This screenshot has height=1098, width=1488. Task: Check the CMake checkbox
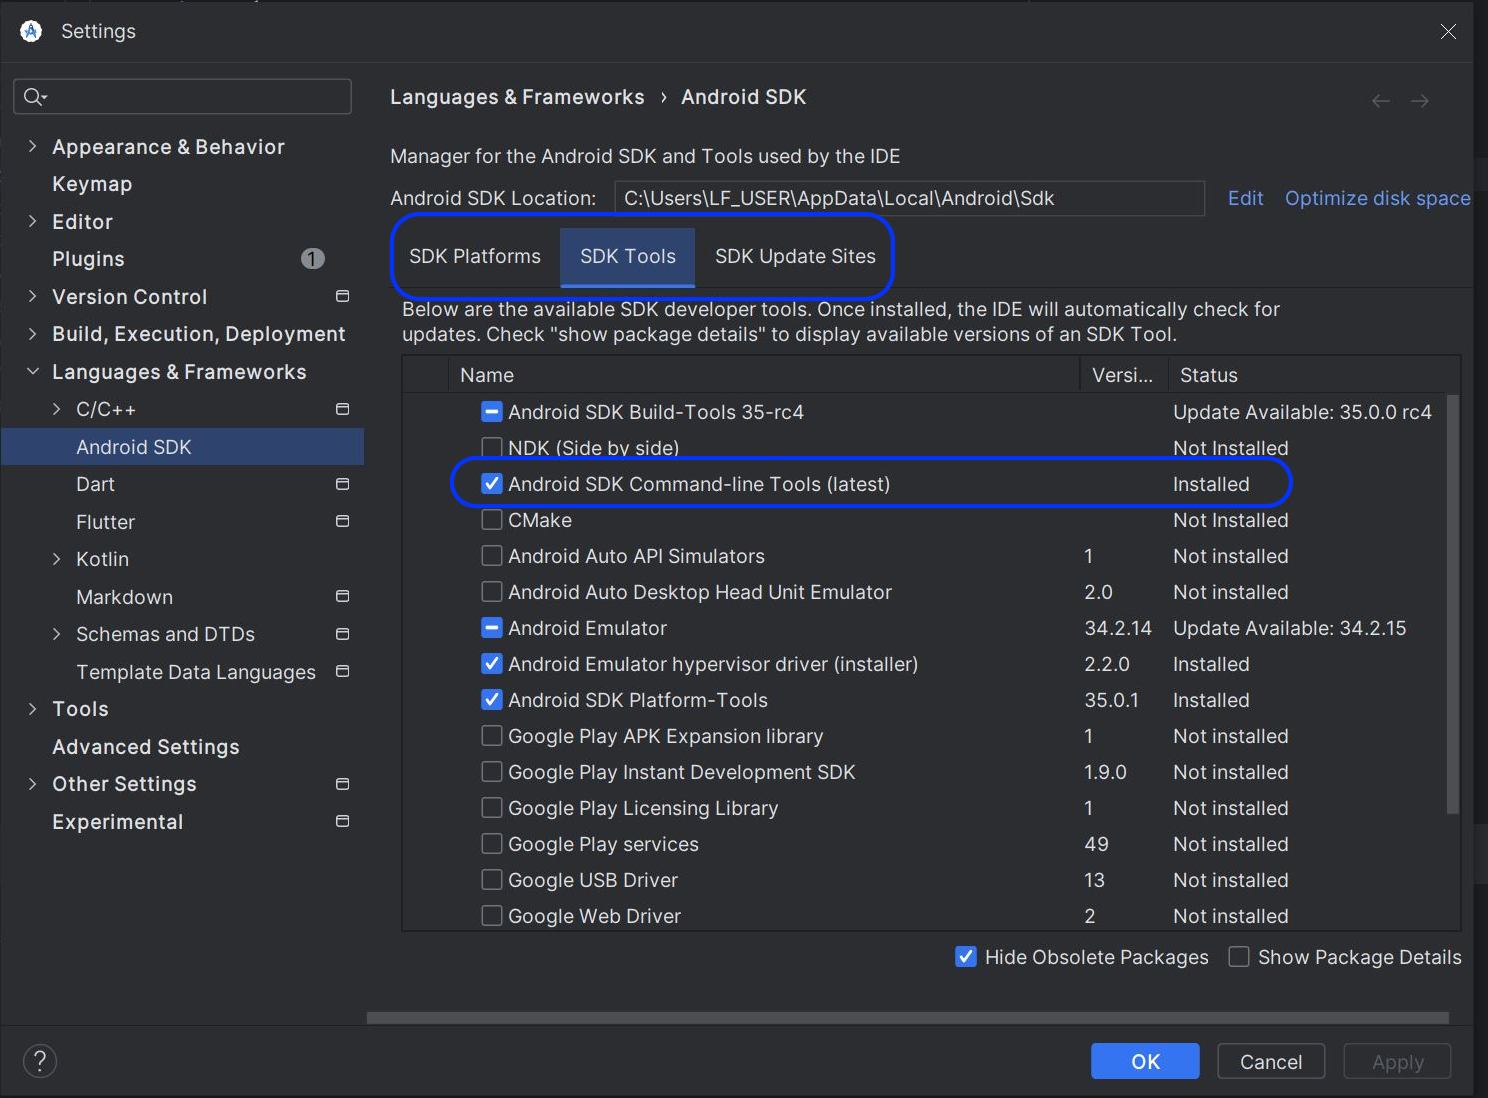tap(492, 520)
